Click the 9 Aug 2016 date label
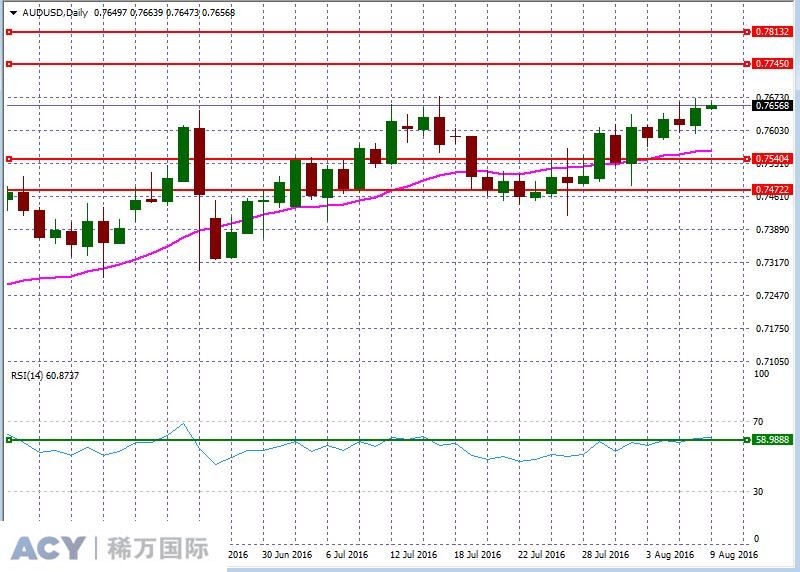 pos(734,555)
